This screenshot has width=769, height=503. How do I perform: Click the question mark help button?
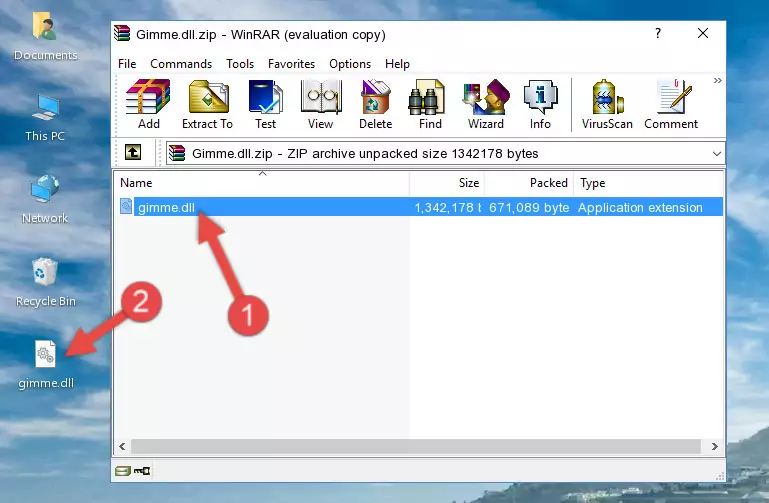point(658,33)
